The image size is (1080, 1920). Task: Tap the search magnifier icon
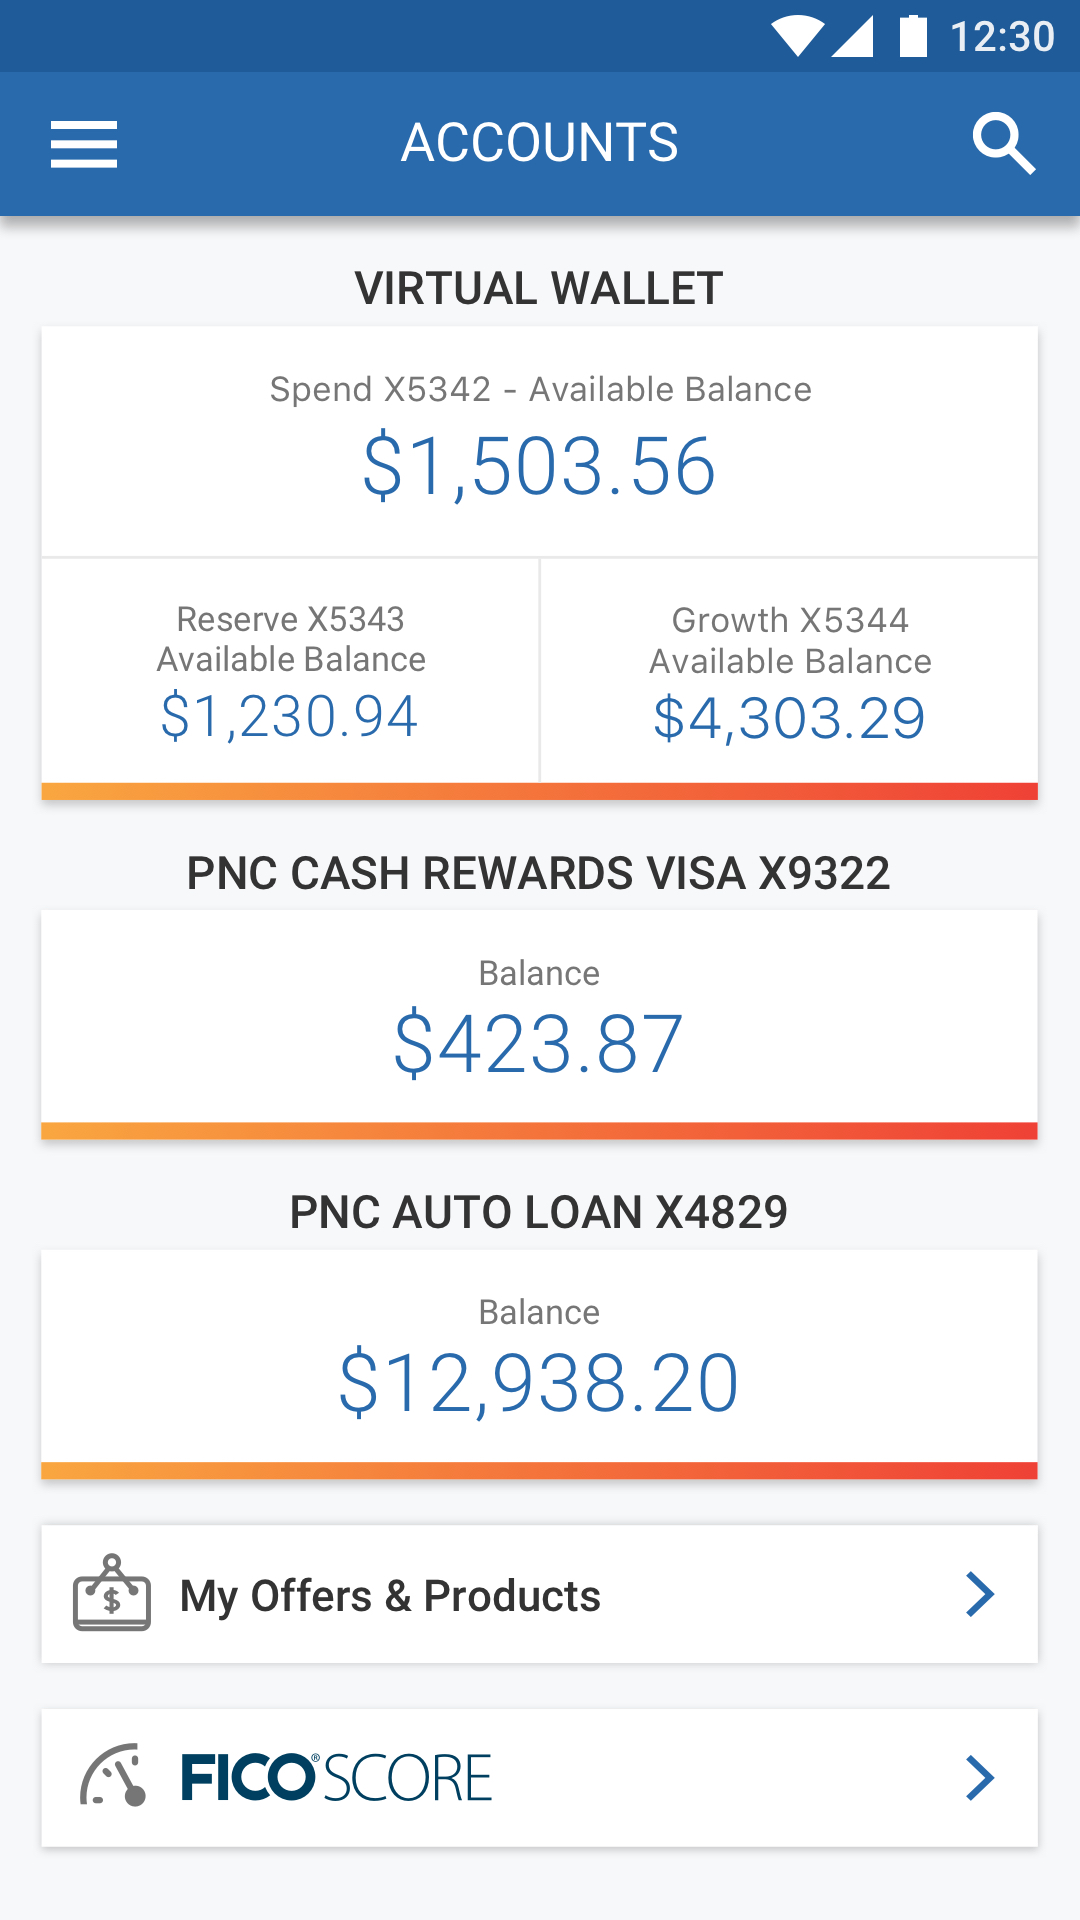(x=1003, y=144)
